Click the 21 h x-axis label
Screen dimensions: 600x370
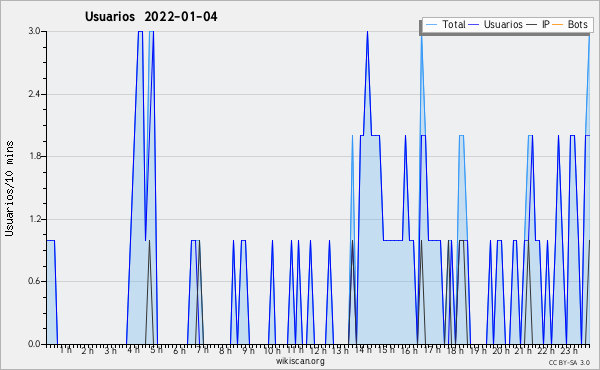(x=523, y=350)
